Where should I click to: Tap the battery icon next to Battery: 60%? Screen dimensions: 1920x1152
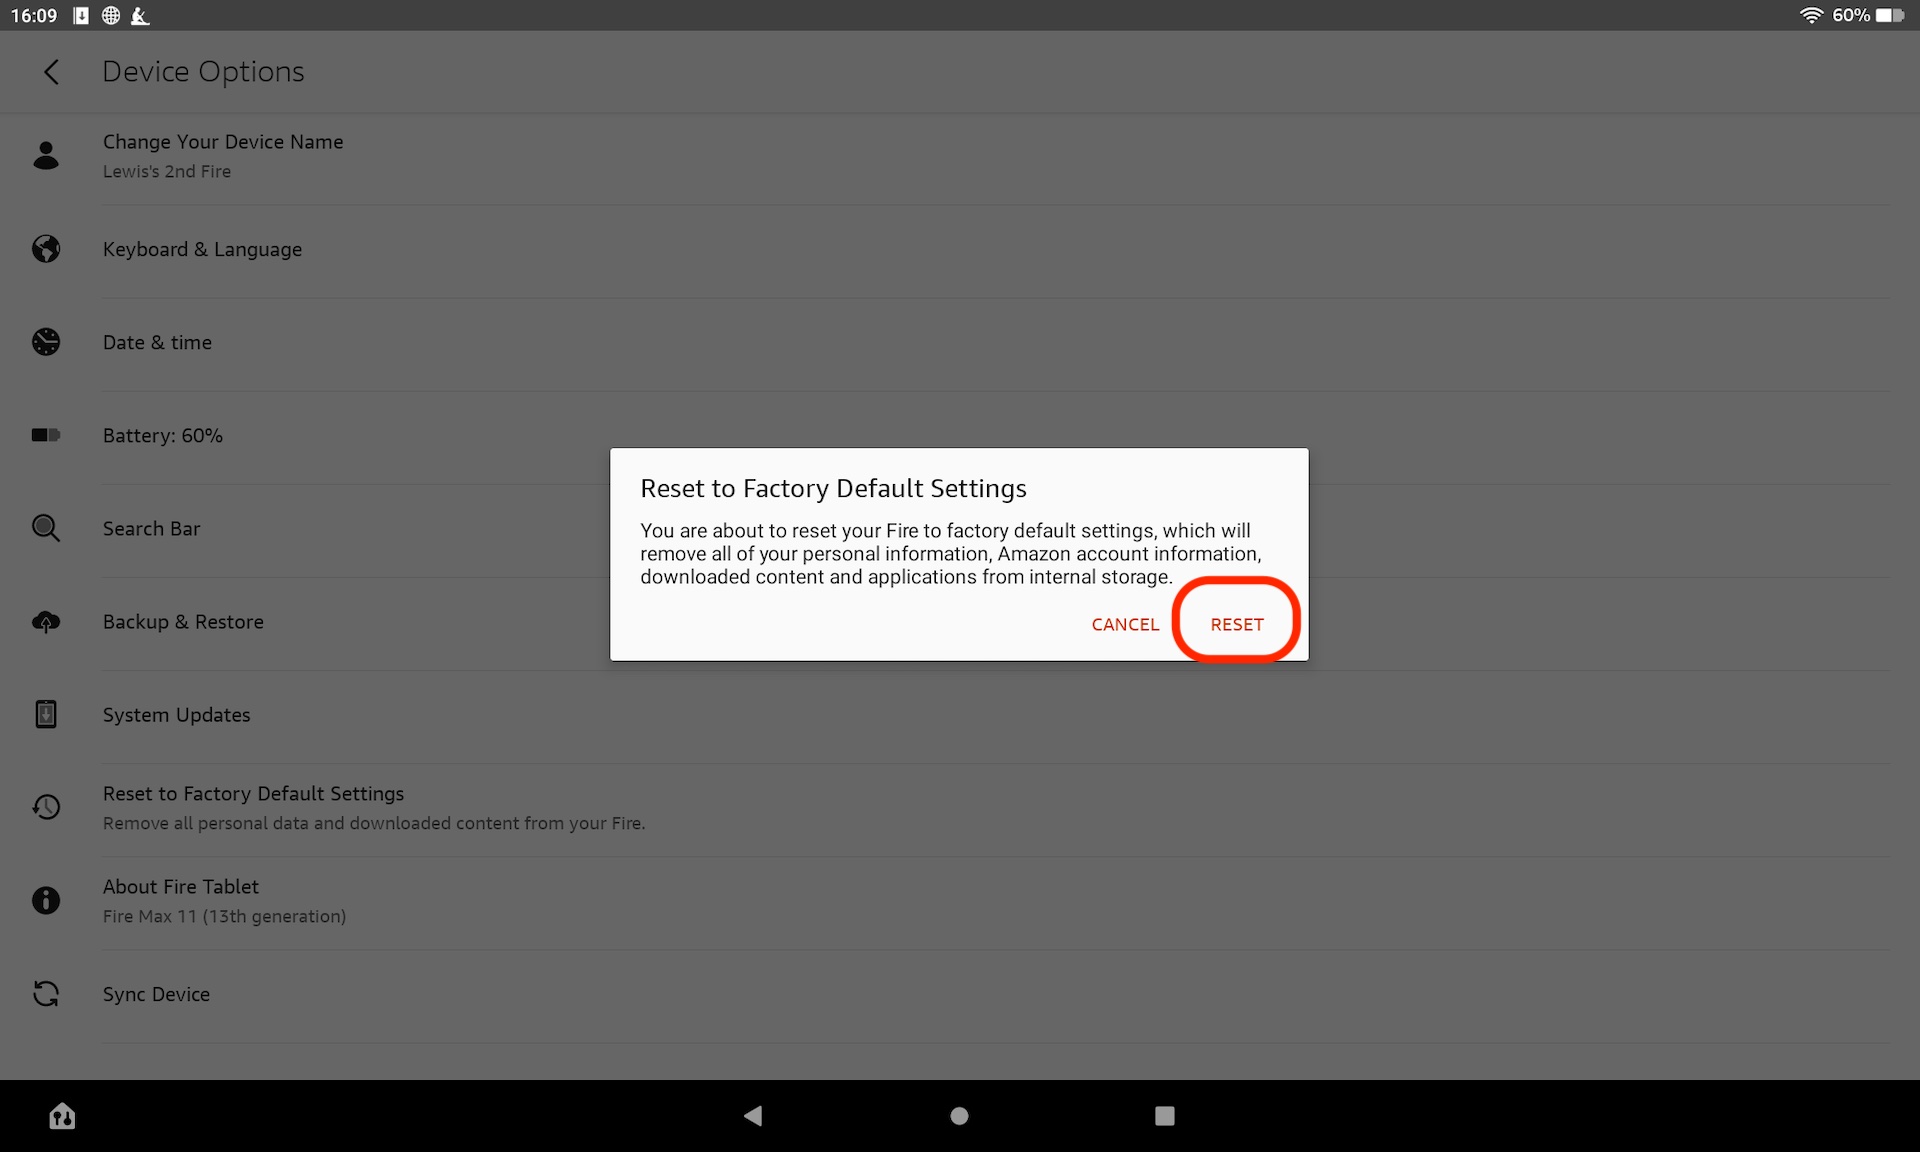click(x=46, y=435)
